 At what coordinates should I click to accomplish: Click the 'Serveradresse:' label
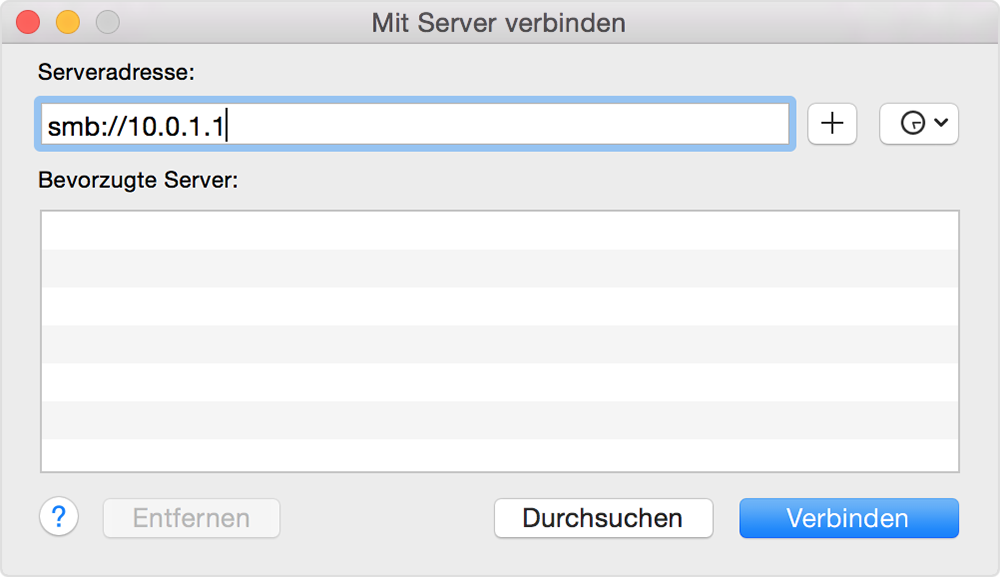[116, 72]
